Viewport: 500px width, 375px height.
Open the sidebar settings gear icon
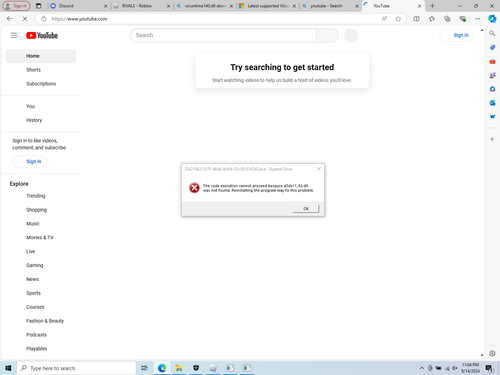tap(492, 353)
